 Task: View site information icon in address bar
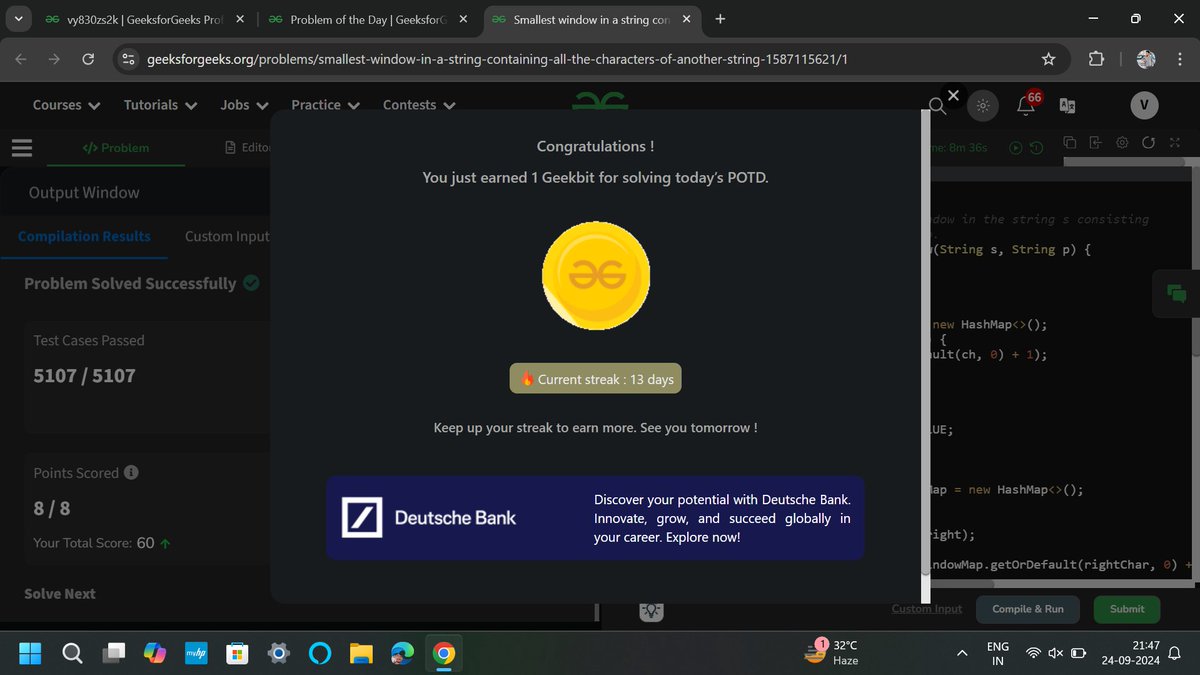click(127, 60)
